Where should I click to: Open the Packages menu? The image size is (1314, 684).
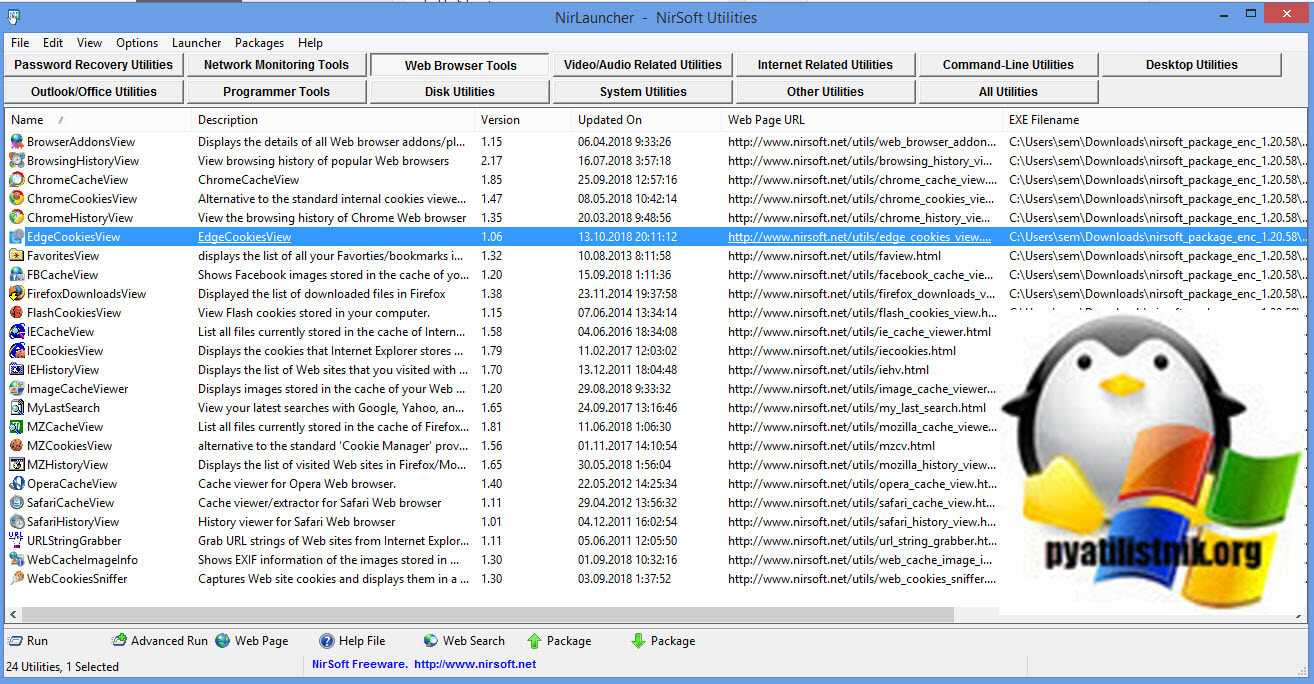click(259, 43)
